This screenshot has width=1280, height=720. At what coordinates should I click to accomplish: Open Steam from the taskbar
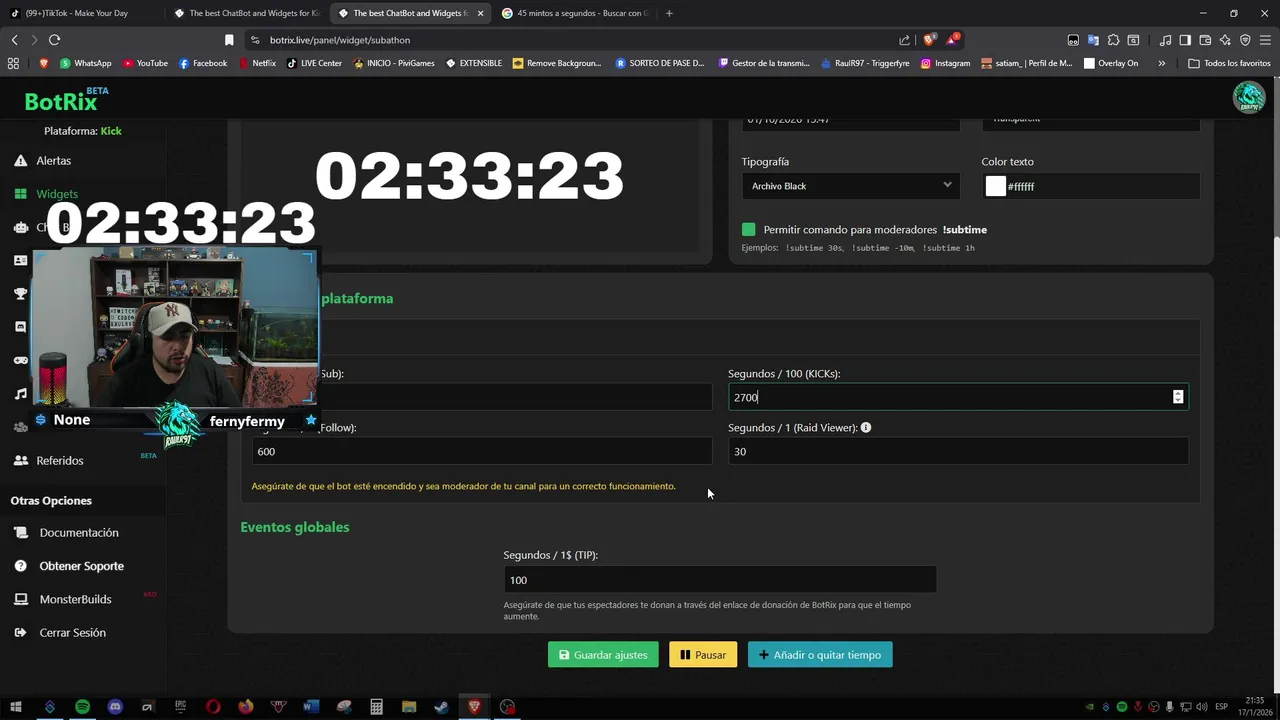pos(441,707)
